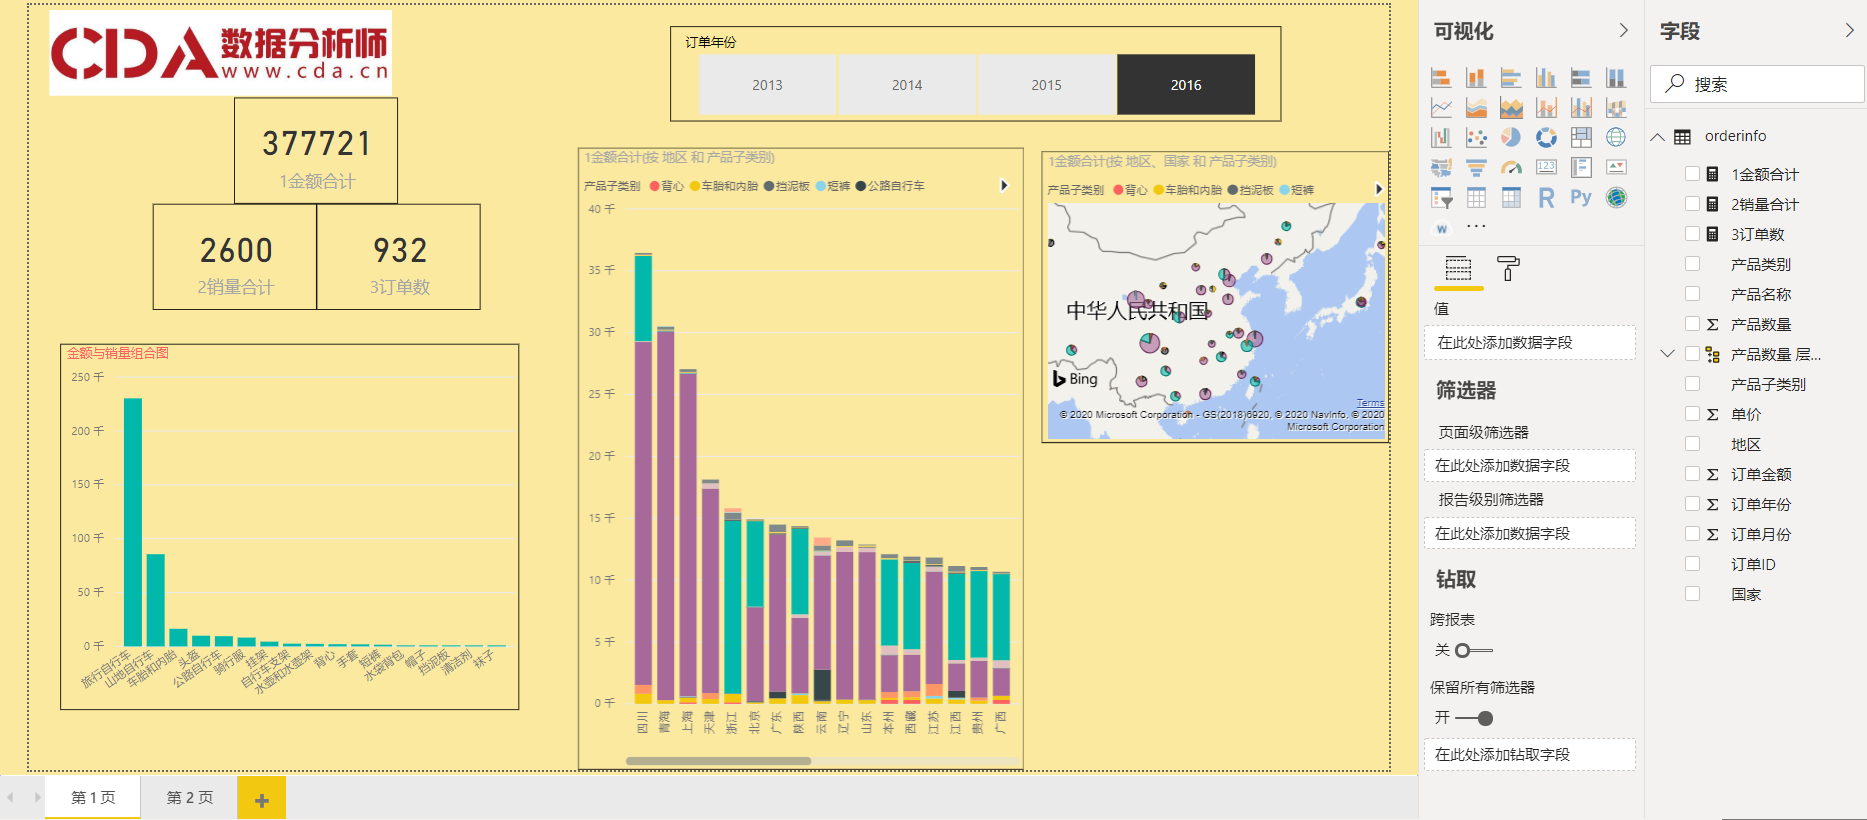Add a Python script visual
The image size is (1867, 820).
[1581, 198]
